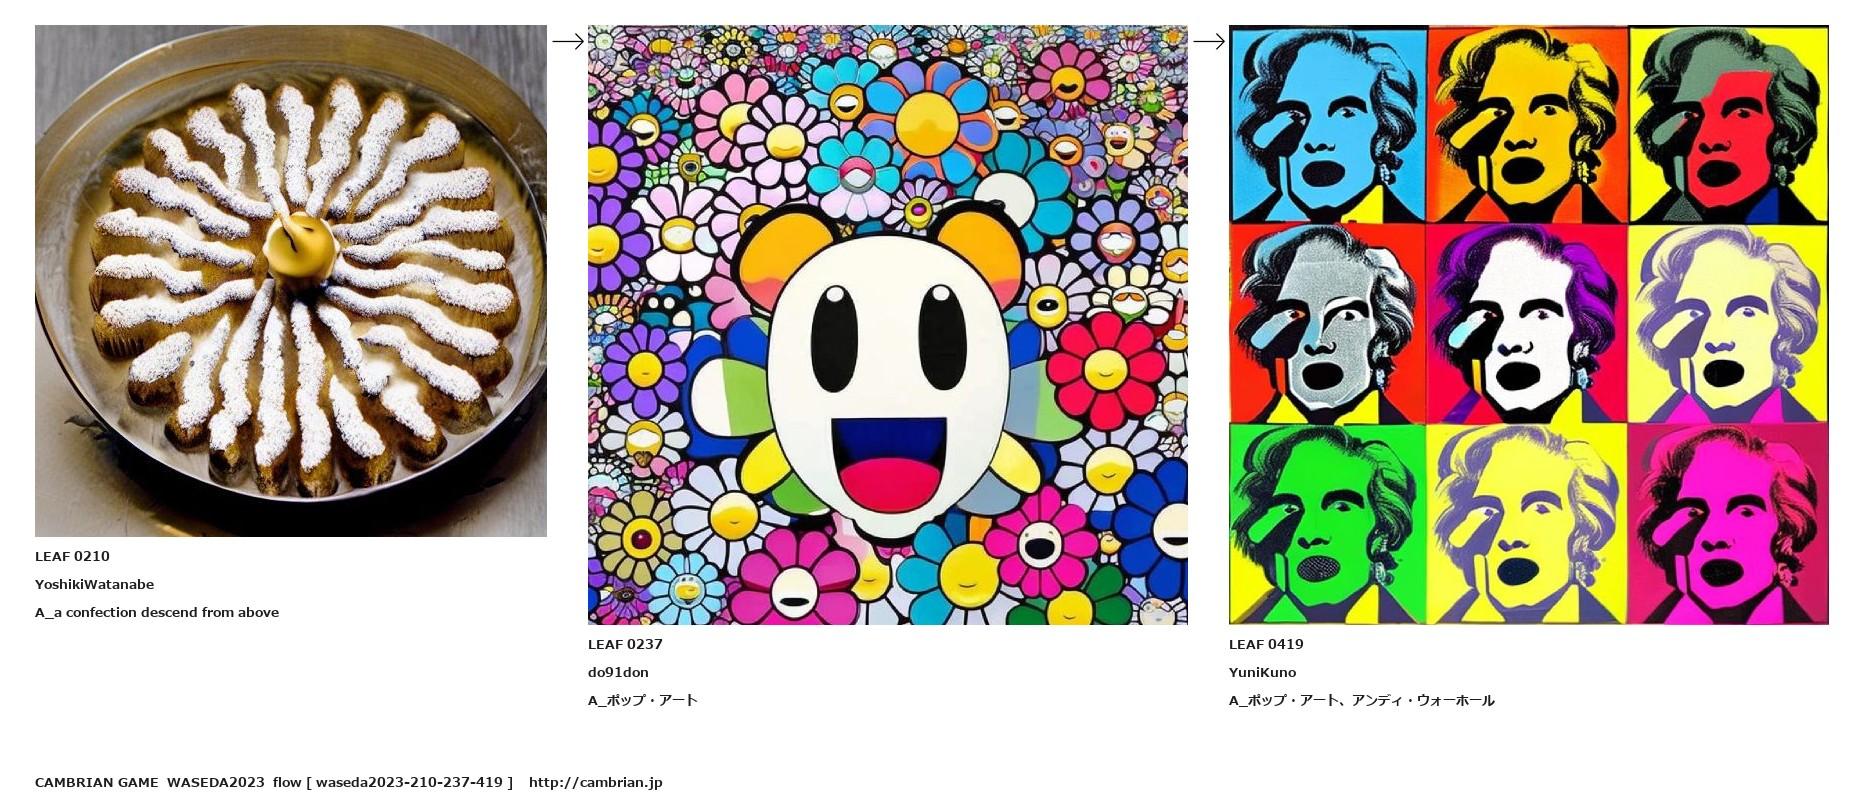Click the arrow between second and third images
Viewport: 1864px width, 807px height.
click(x=1209, y=41)
